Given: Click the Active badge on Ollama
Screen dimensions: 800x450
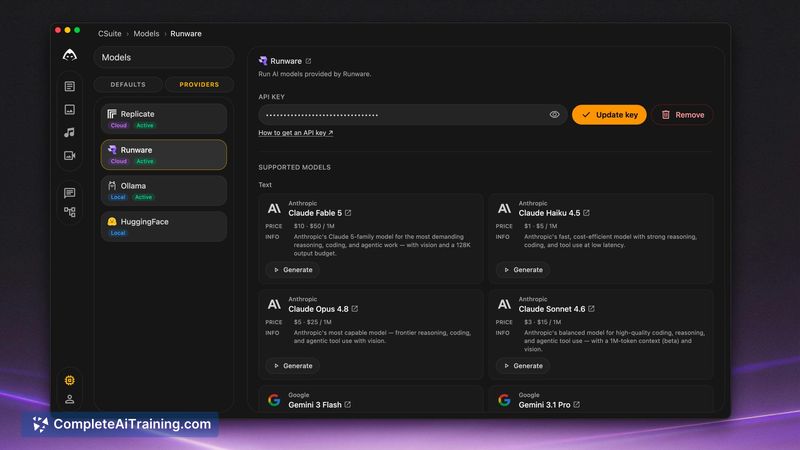Looking at the screenshot, I should pos(143,197).
